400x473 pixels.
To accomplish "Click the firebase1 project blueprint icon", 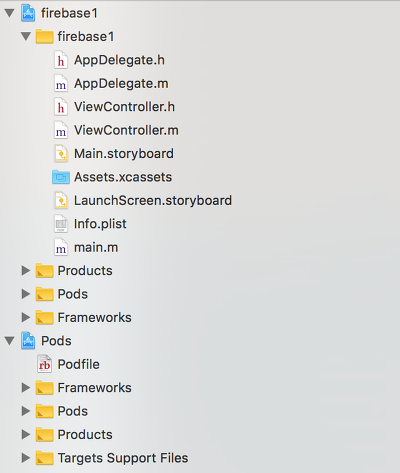I will click(x=28, y=13).
